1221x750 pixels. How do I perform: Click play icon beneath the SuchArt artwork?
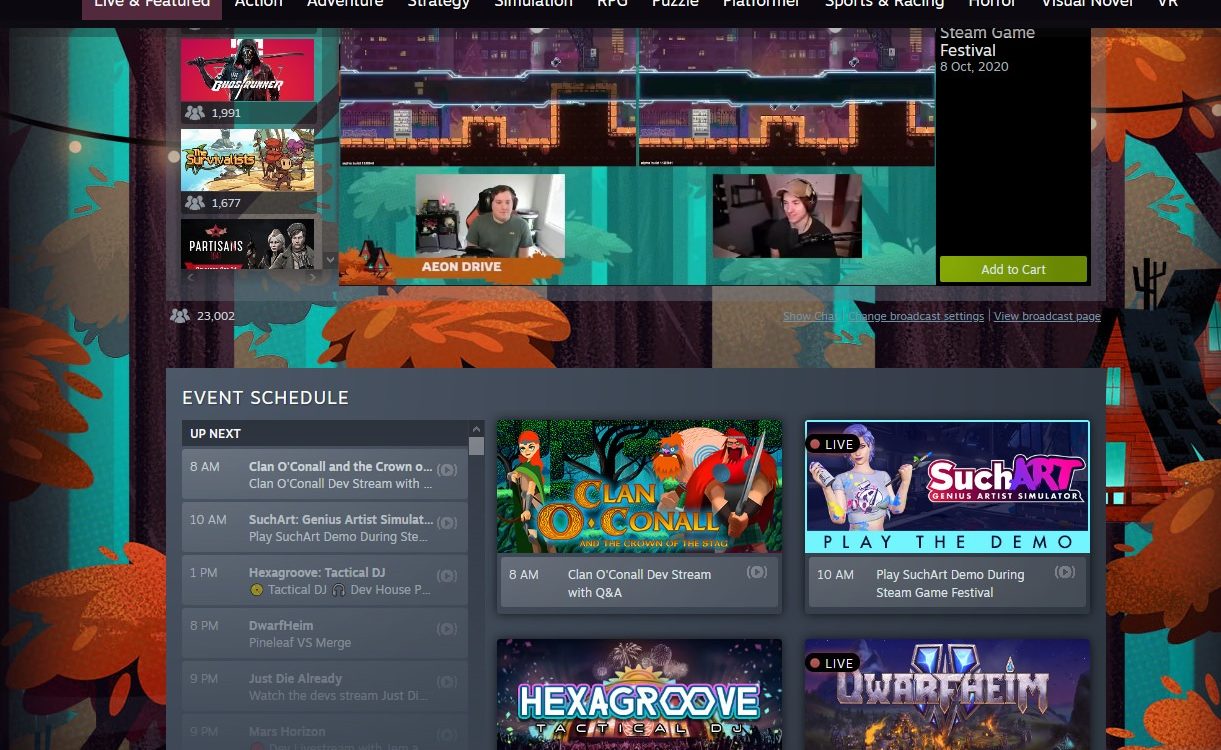point(1065,572)
